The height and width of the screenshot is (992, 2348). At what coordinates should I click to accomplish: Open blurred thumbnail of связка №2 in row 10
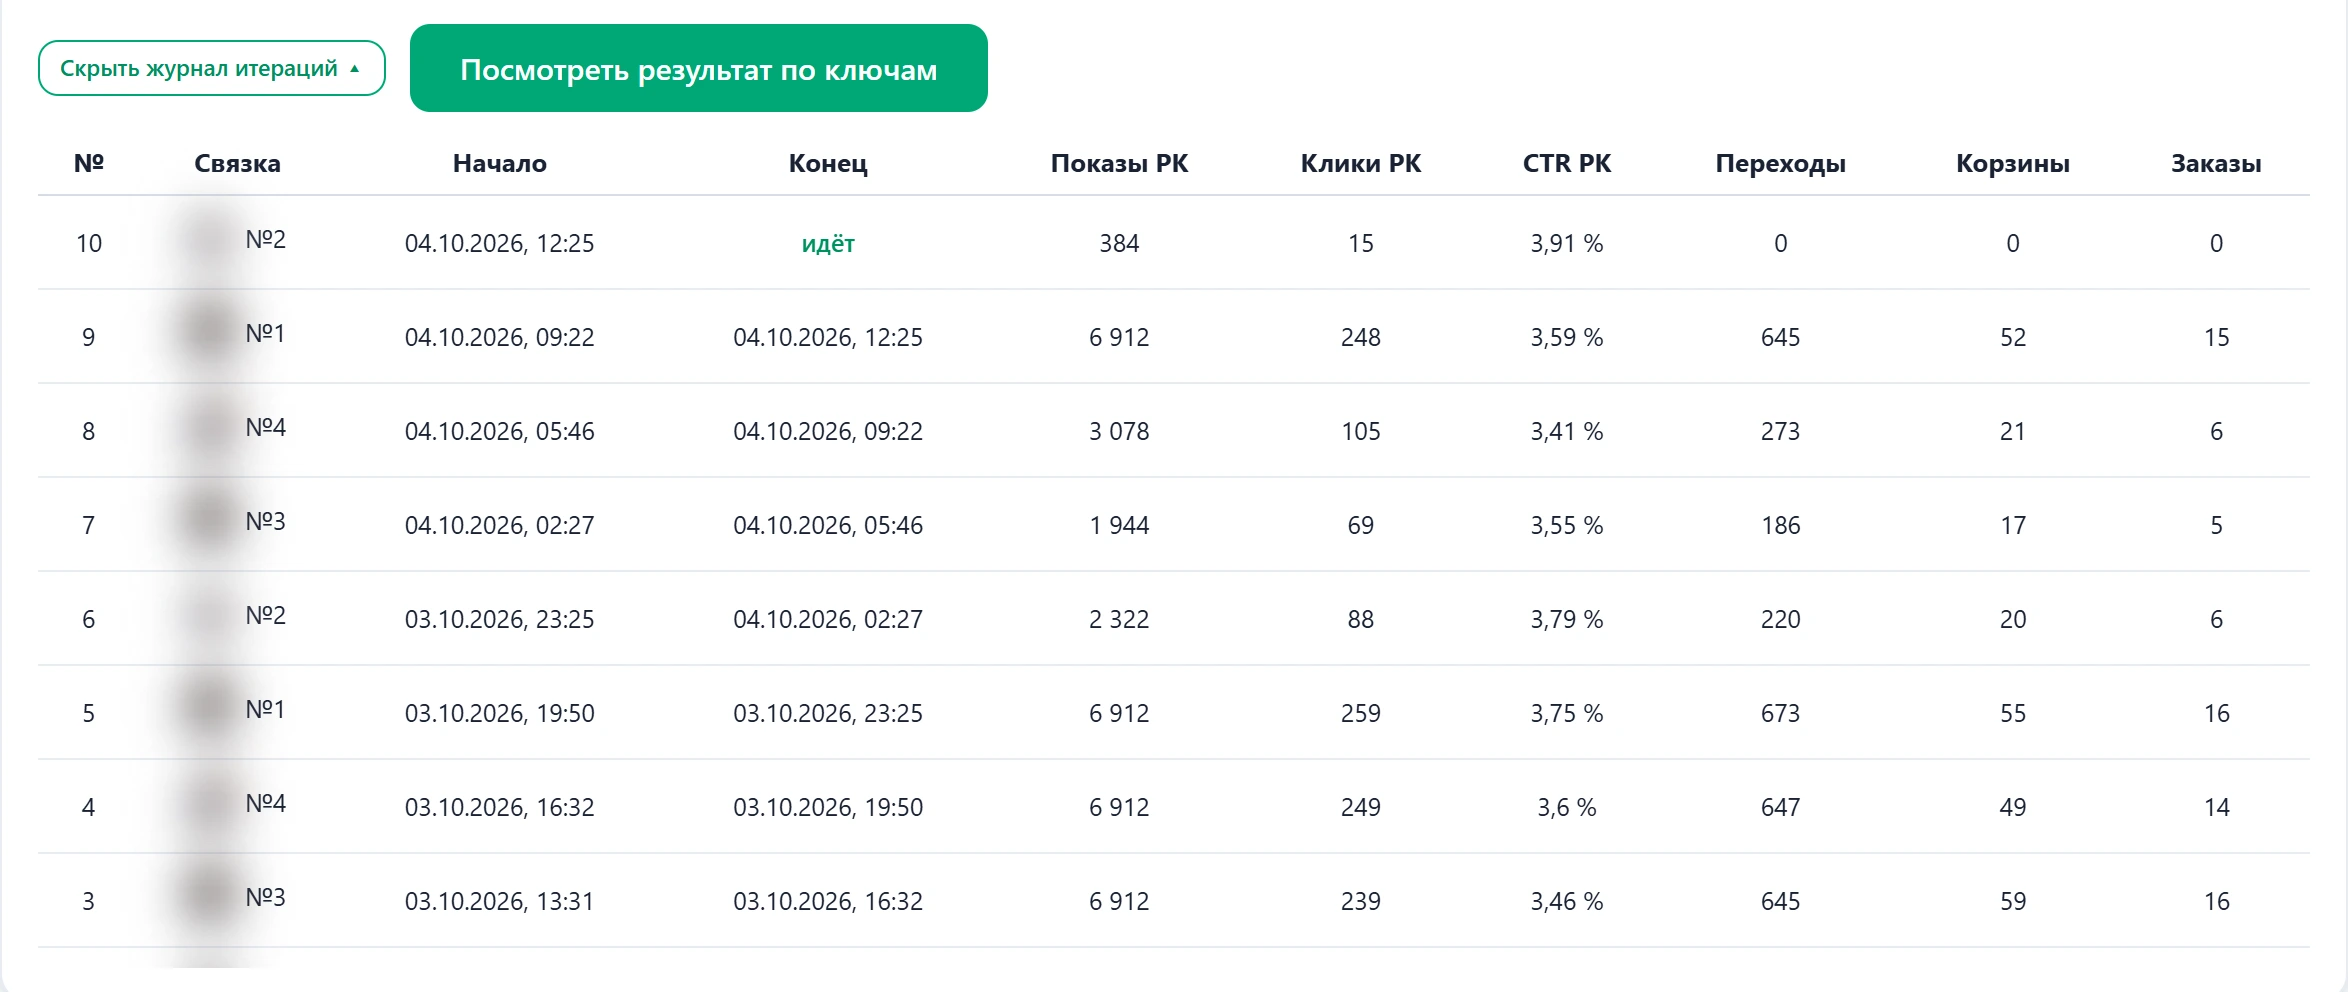point(210,240)
